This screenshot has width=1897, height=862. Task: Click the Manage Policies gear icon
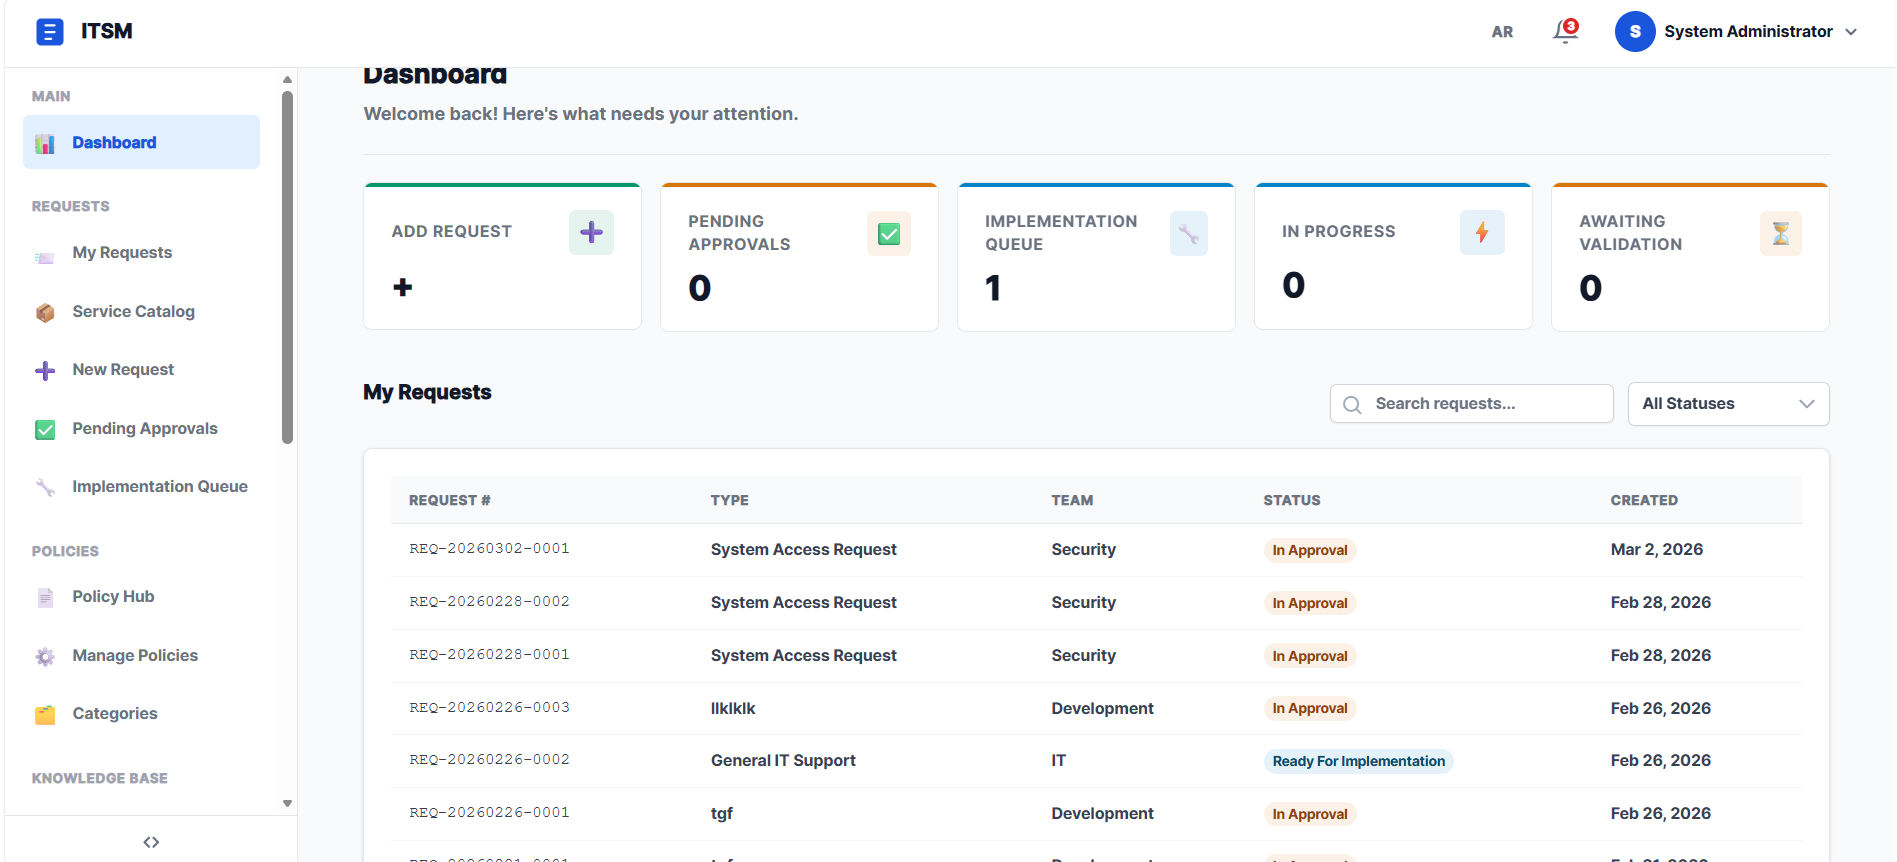45,657
